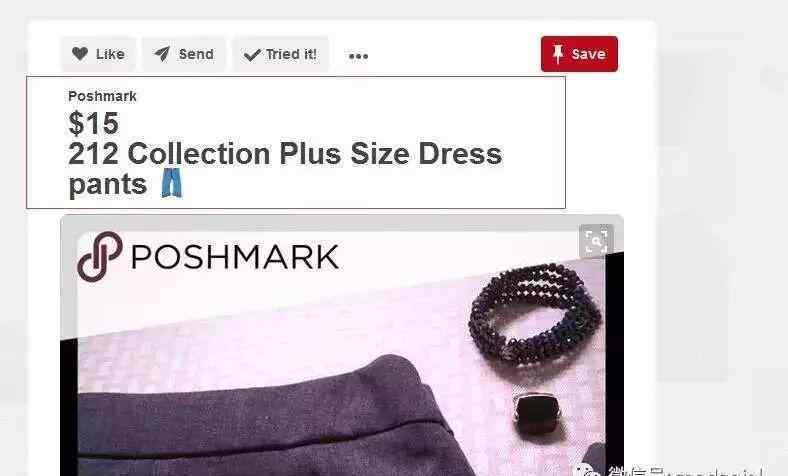Send this pin to someone
The width and height of the screenshot is (788, 476).
pos(183,54)
